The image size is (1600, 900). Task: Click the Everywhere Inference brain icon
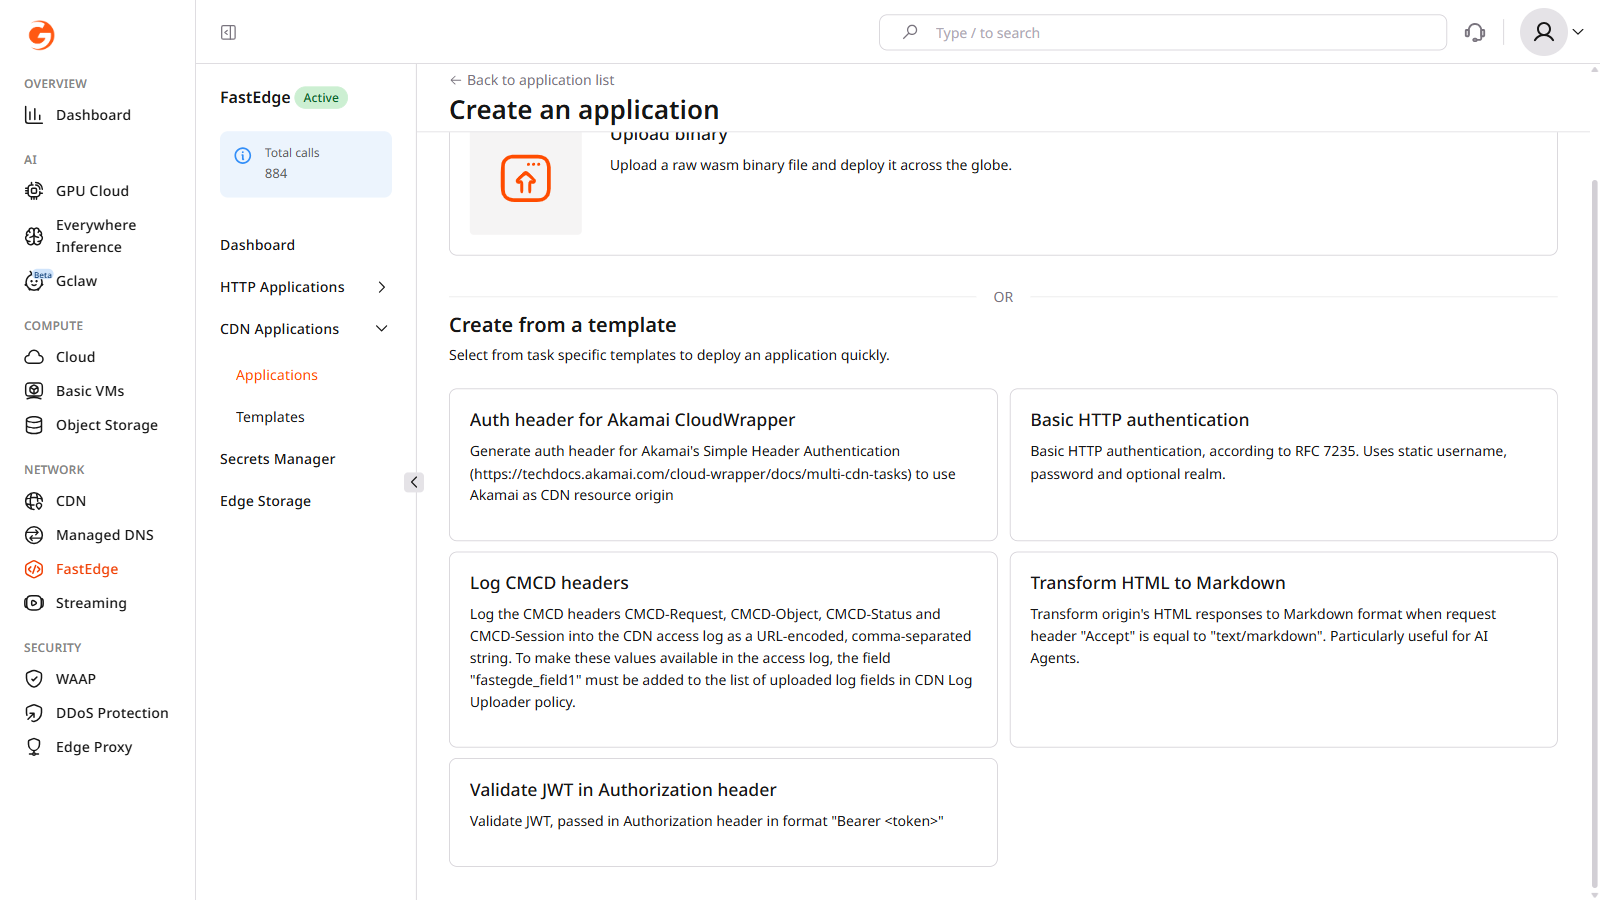pyautogui.click(x=34, y=236)
